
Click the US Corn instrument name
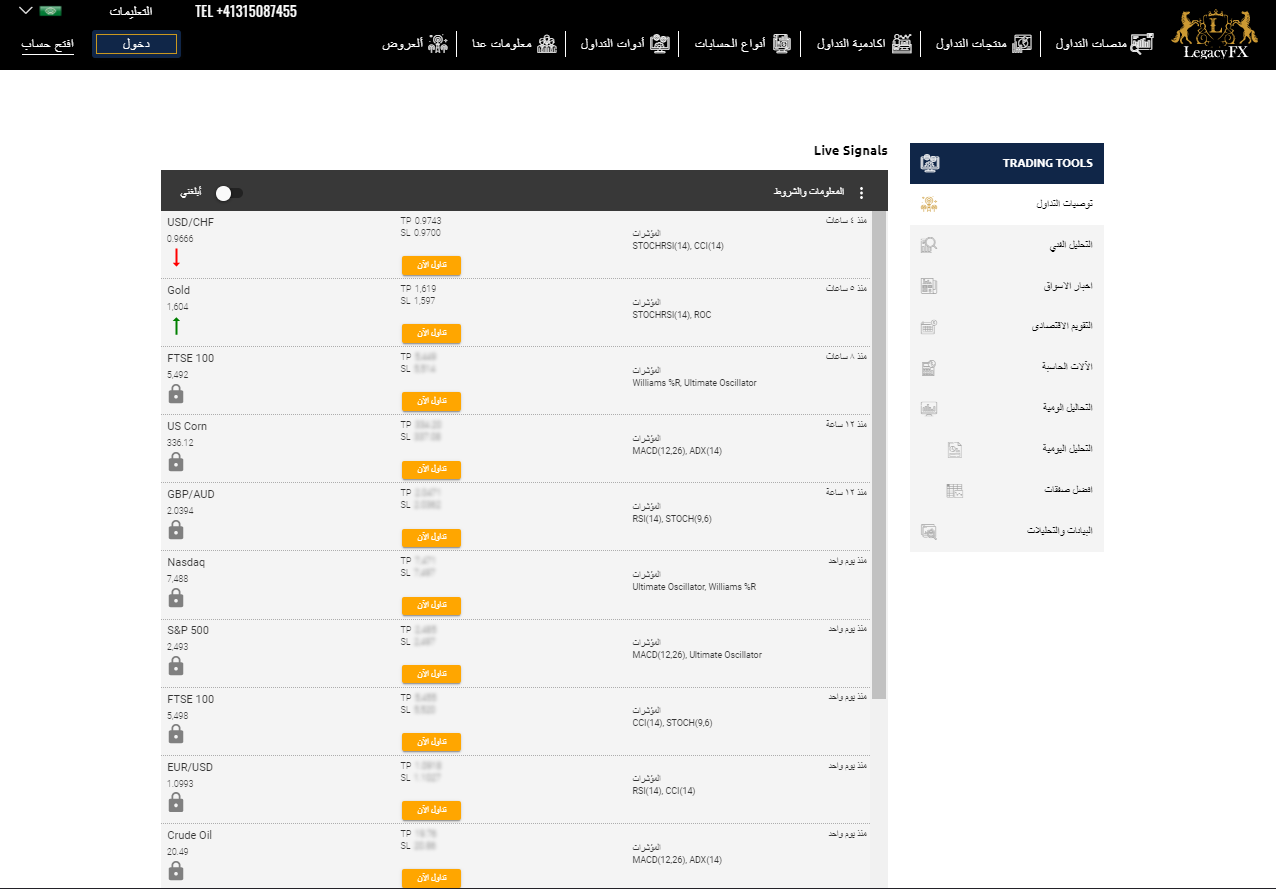pos(187,426)
